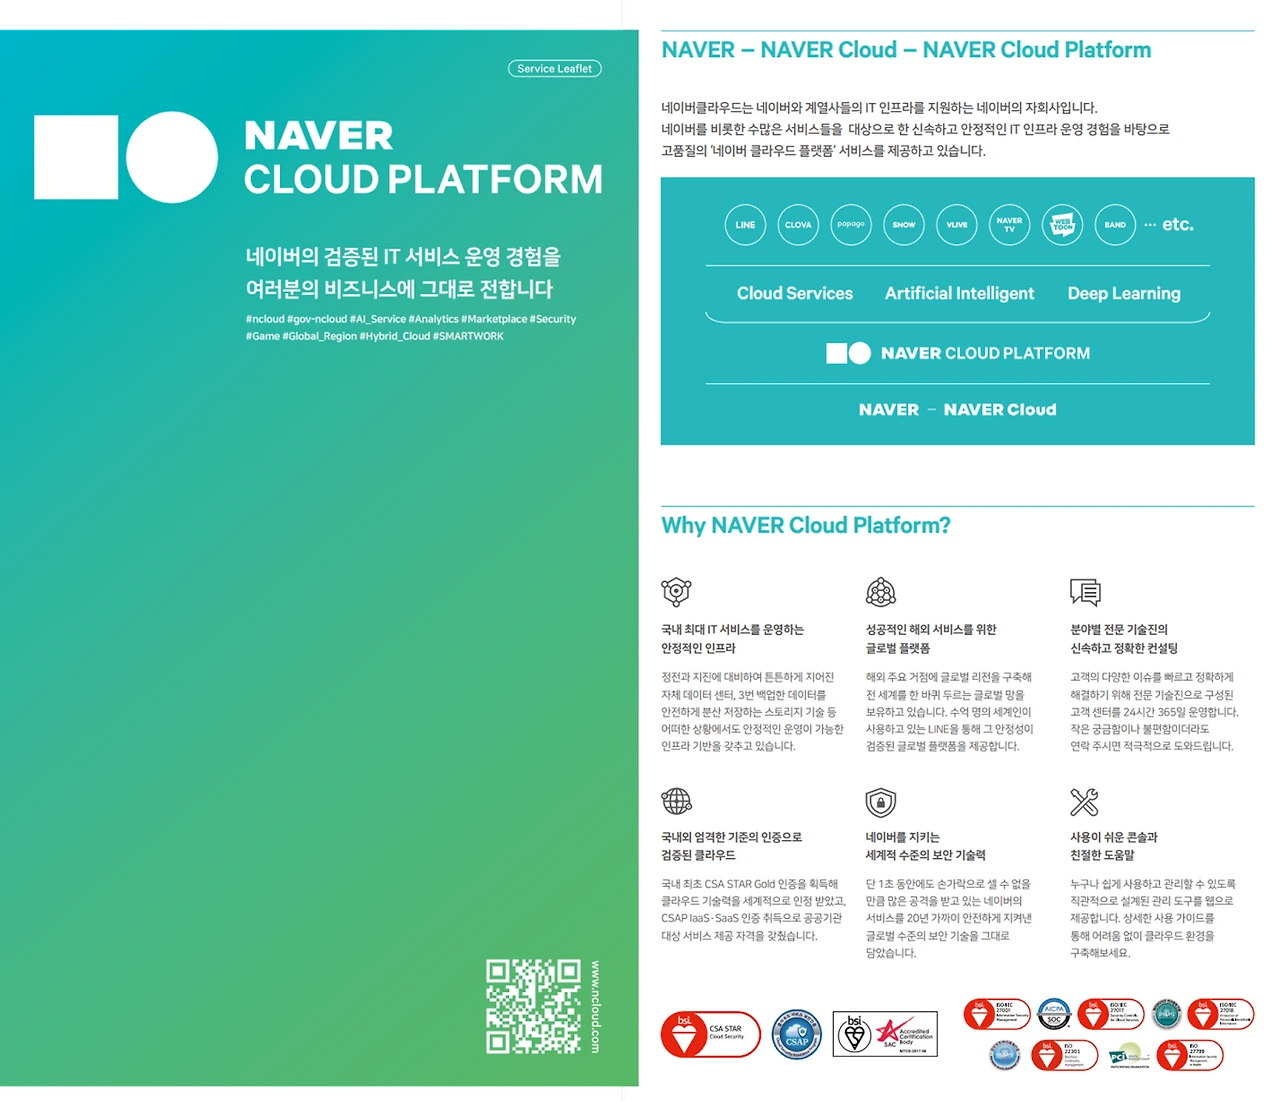Click the 'Why NAVER Cloud Platform?' heading

[806, 525]
